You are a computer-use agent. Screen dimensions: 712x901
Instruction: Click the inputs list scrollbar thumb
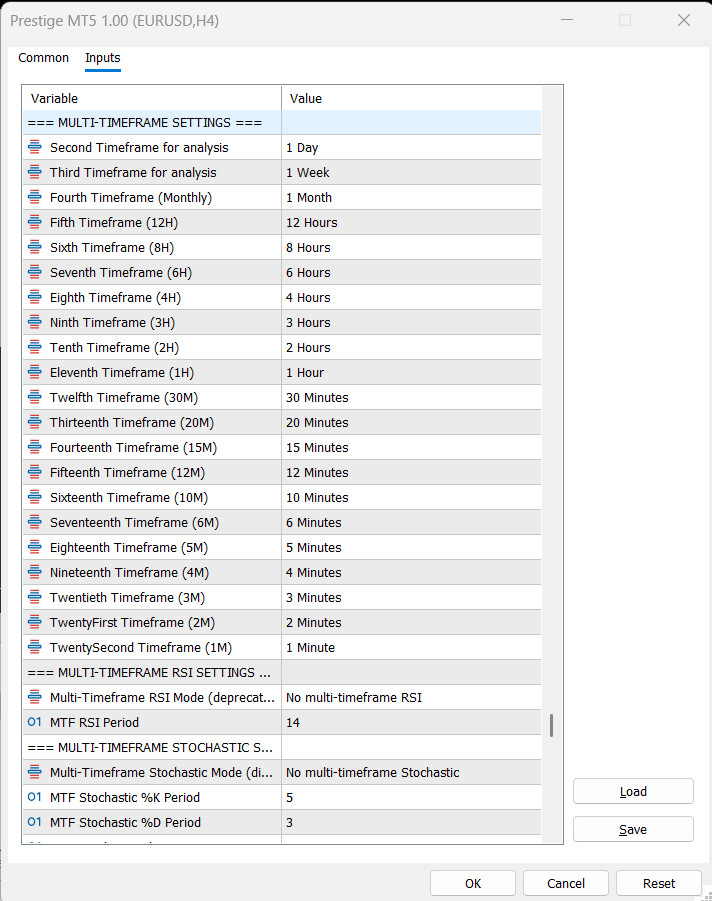click(x=551, y=725)
